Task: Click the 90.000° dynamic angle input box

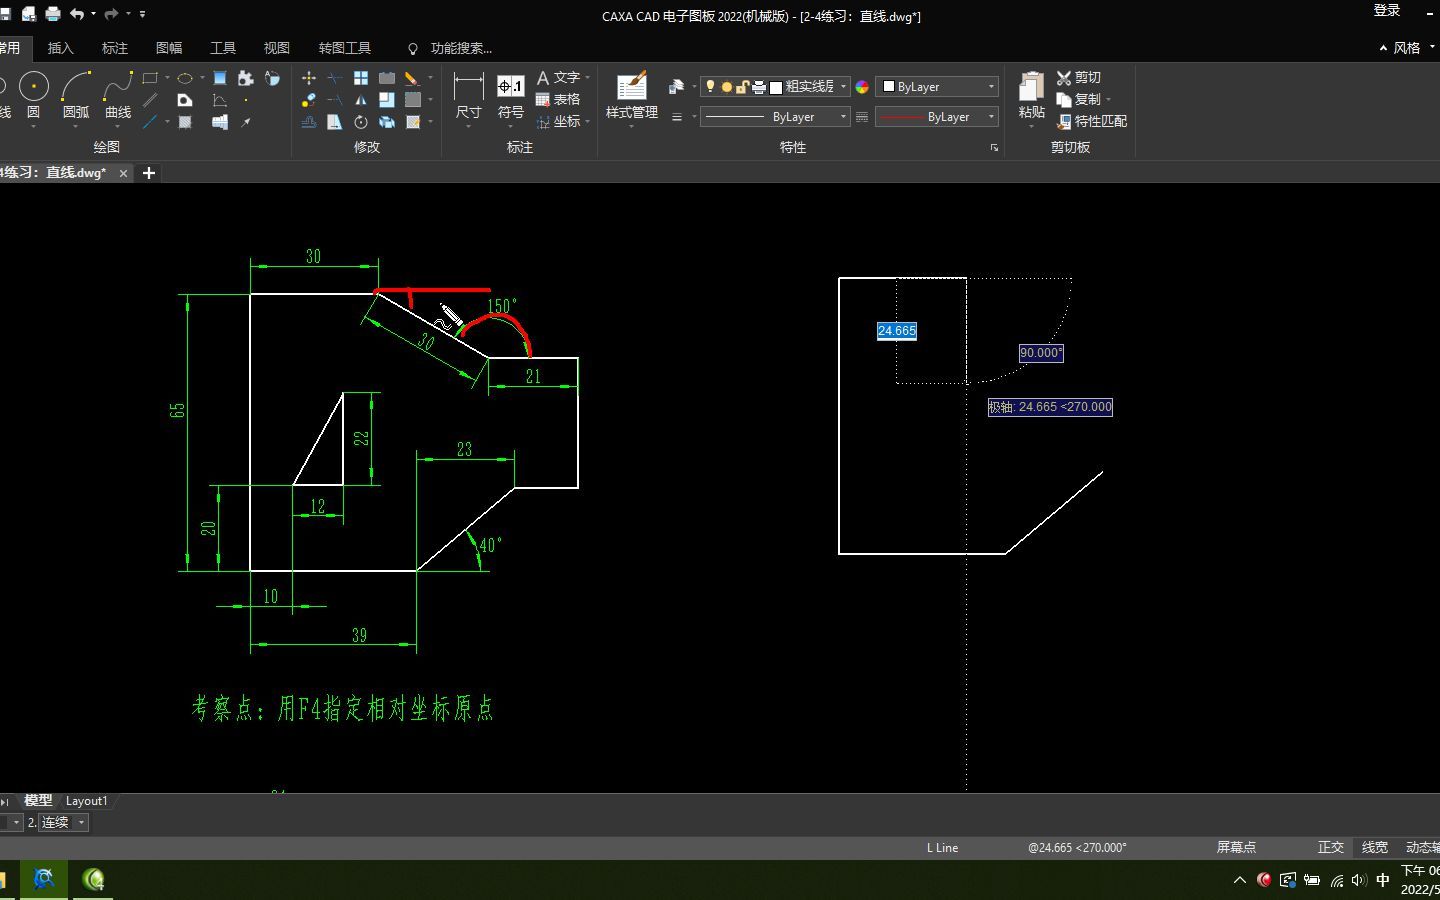Action: click(1041, 353)
